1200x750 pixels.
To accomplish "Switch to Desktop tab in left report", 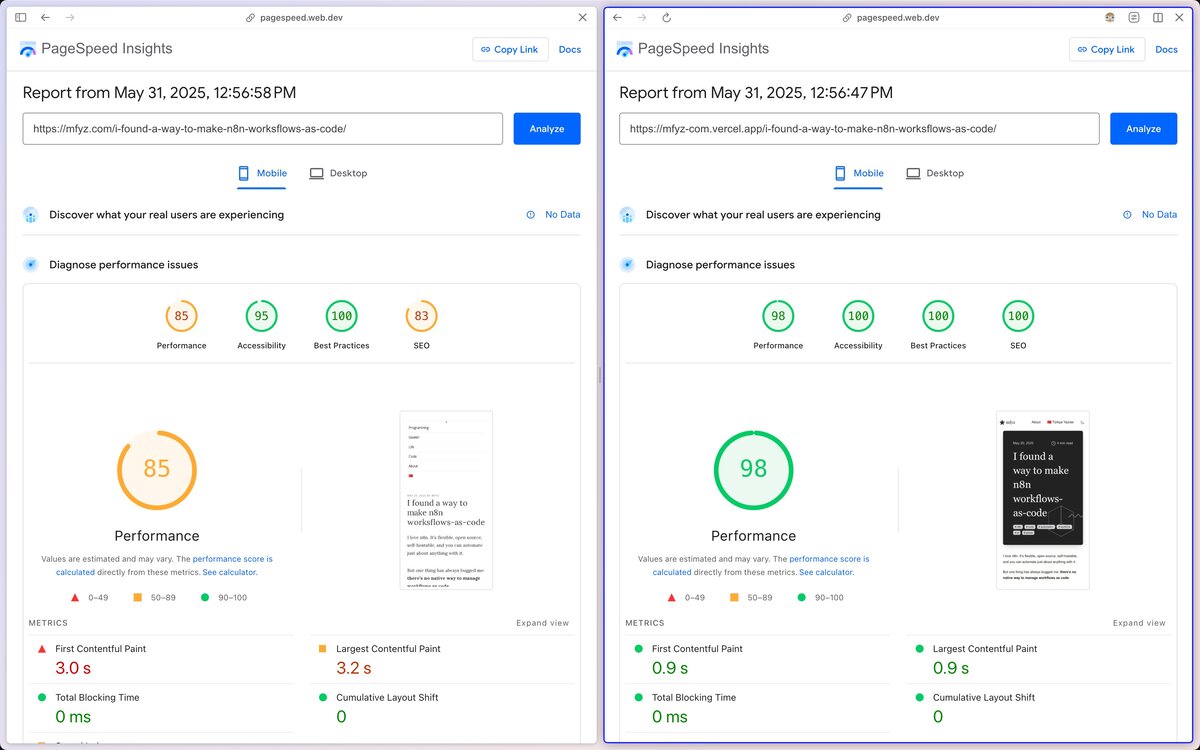I will click(338, 173).
